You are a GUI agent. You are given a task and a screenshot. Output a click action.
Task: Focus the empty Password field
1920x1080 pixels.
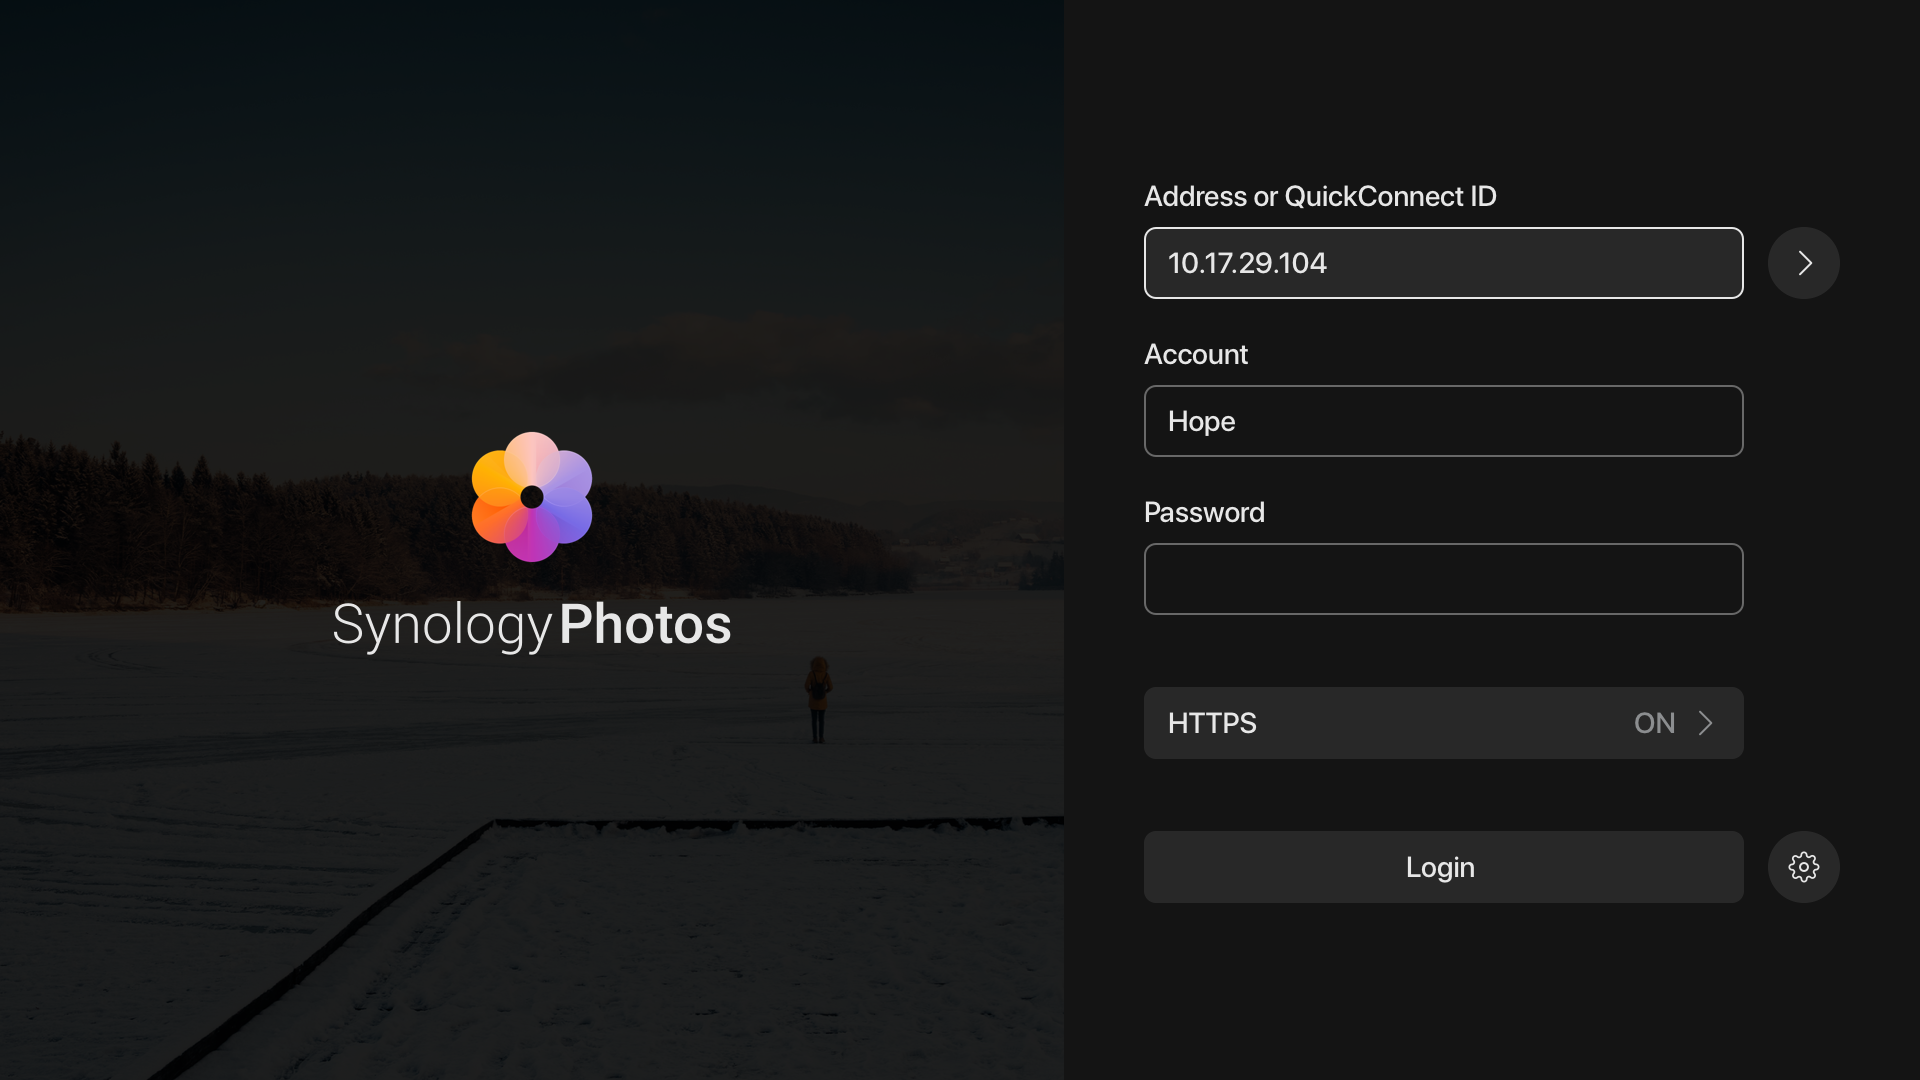[x=1443, y=579]
